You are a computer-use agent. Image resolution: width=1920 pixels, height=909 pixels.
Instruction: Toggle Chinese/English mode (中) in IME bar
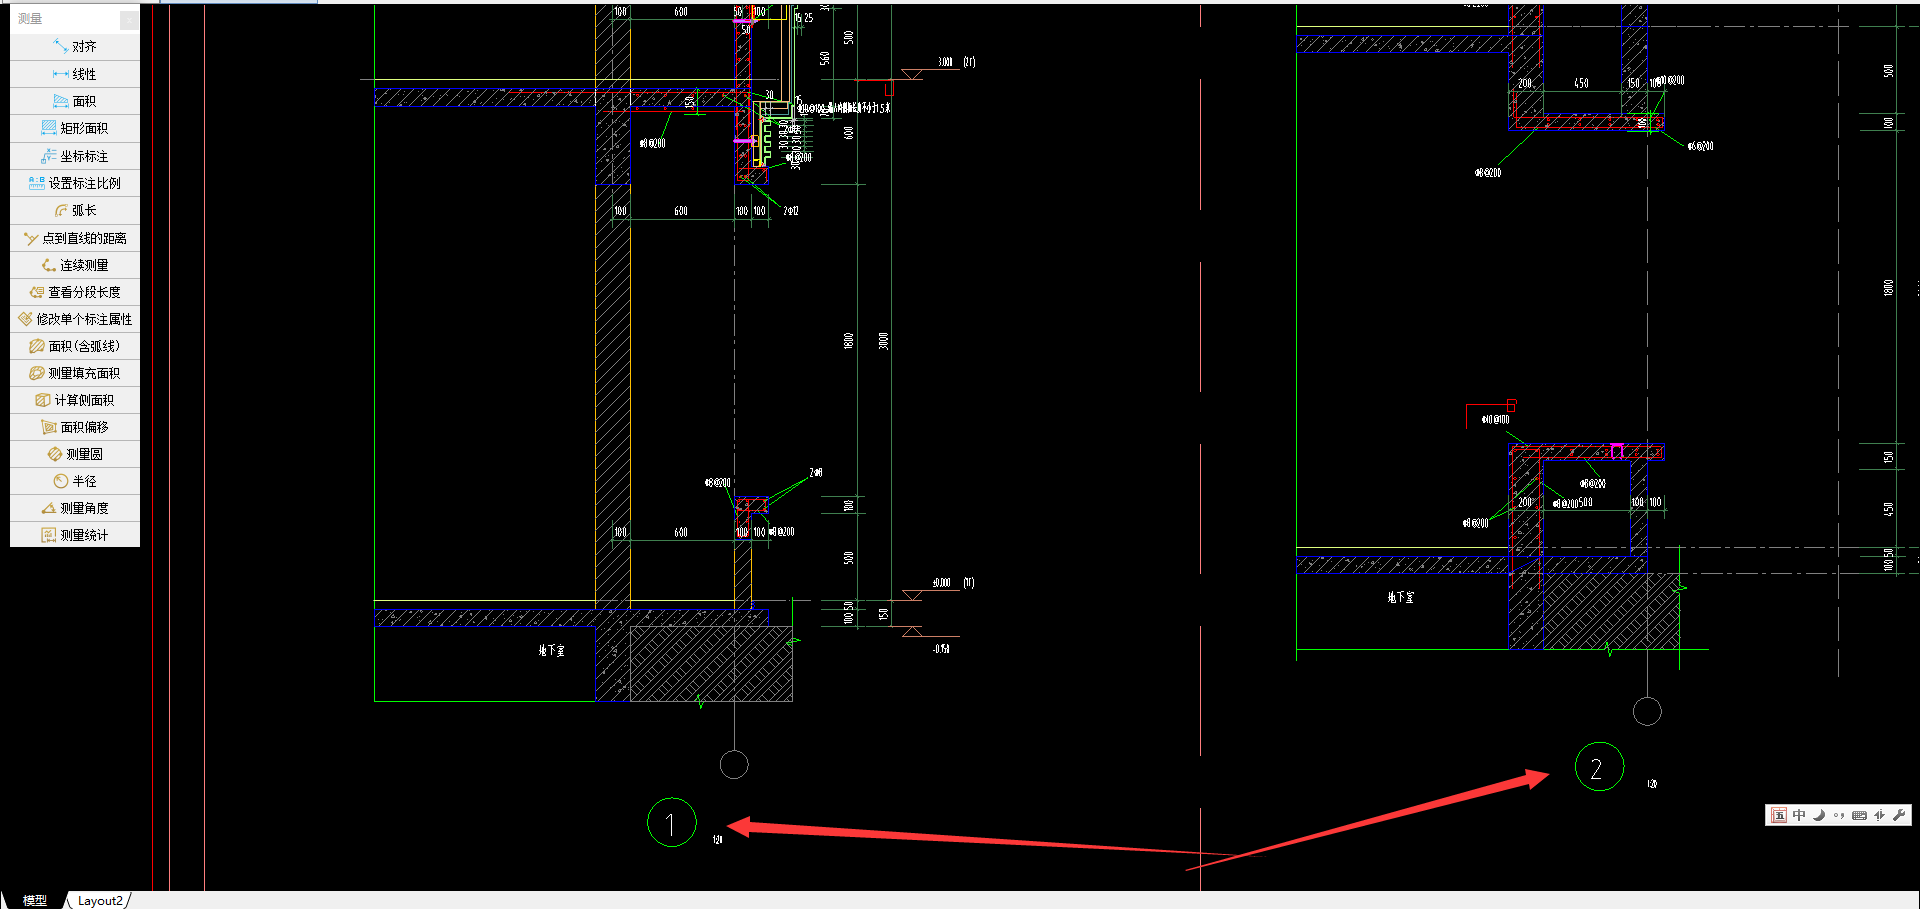(x=1799, y=815)
